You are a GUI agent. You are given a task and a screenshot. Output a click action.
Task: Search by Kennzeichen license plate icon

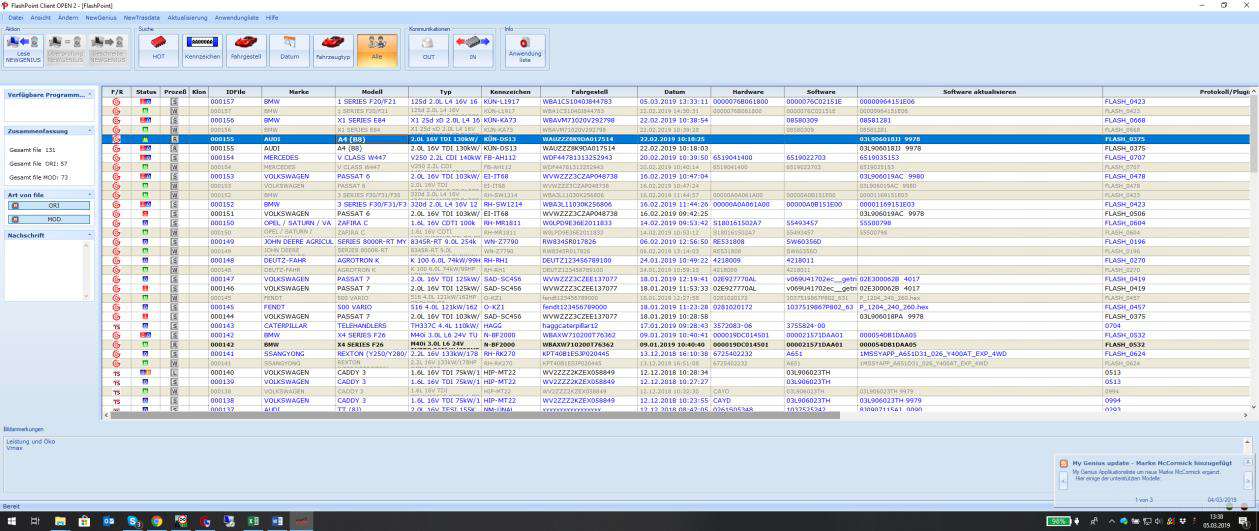pos(200,49)
